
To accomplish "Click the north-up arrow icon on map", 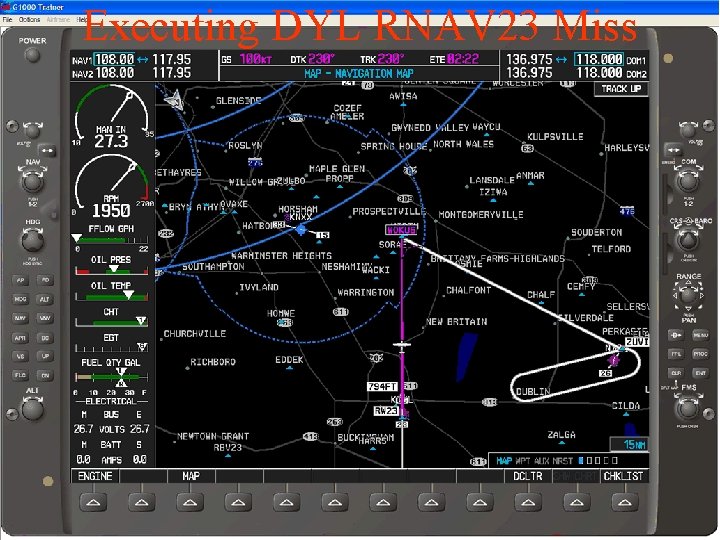I will [x=174, y=99].
